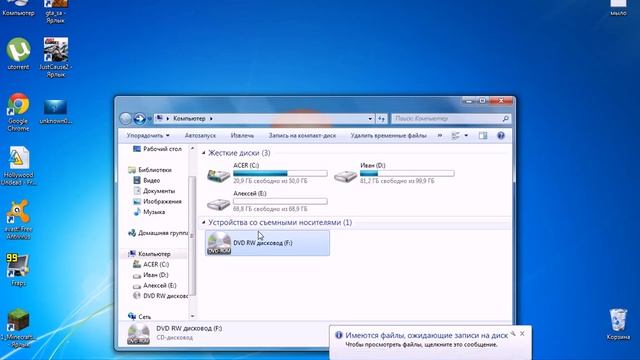Image resolution: width=640 pixels, height=360 pixels.
Task: Click '20,9 ГБ свободно из 50,0 ГБ' text
Action: [270, 181]
